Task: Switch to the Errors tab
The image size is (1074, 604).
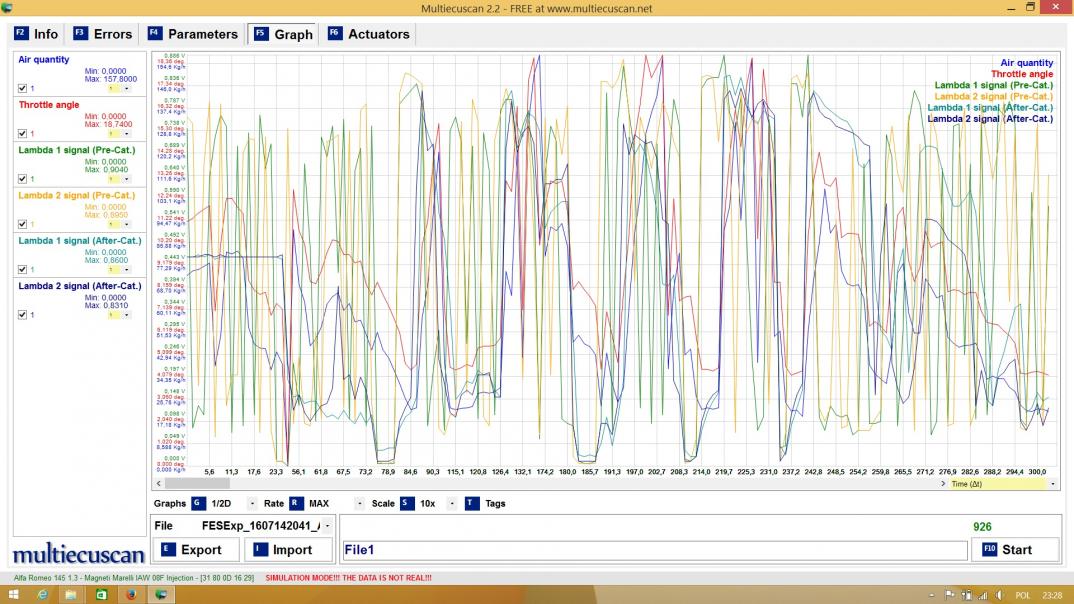Action: pos(103,34)
